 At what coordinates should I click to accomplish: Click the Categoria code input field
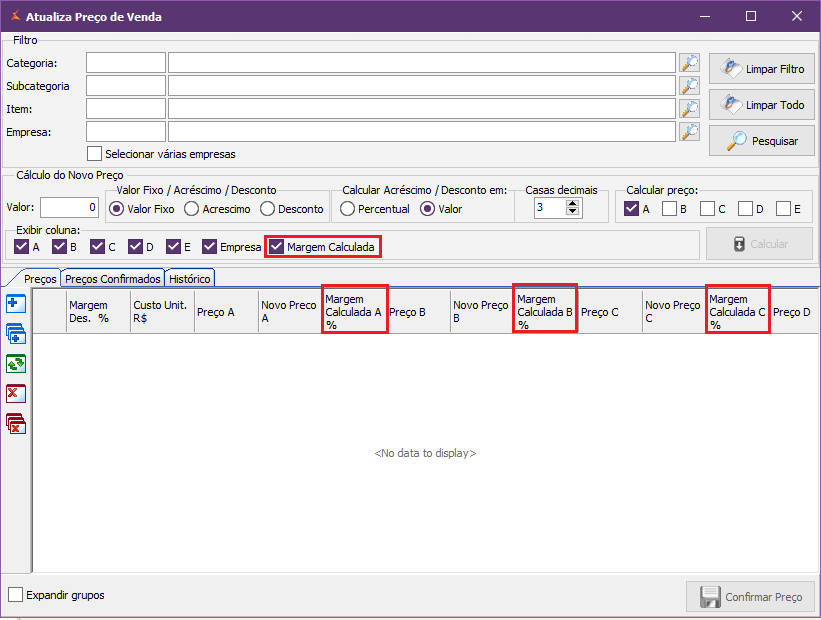[x=126, y=63]
